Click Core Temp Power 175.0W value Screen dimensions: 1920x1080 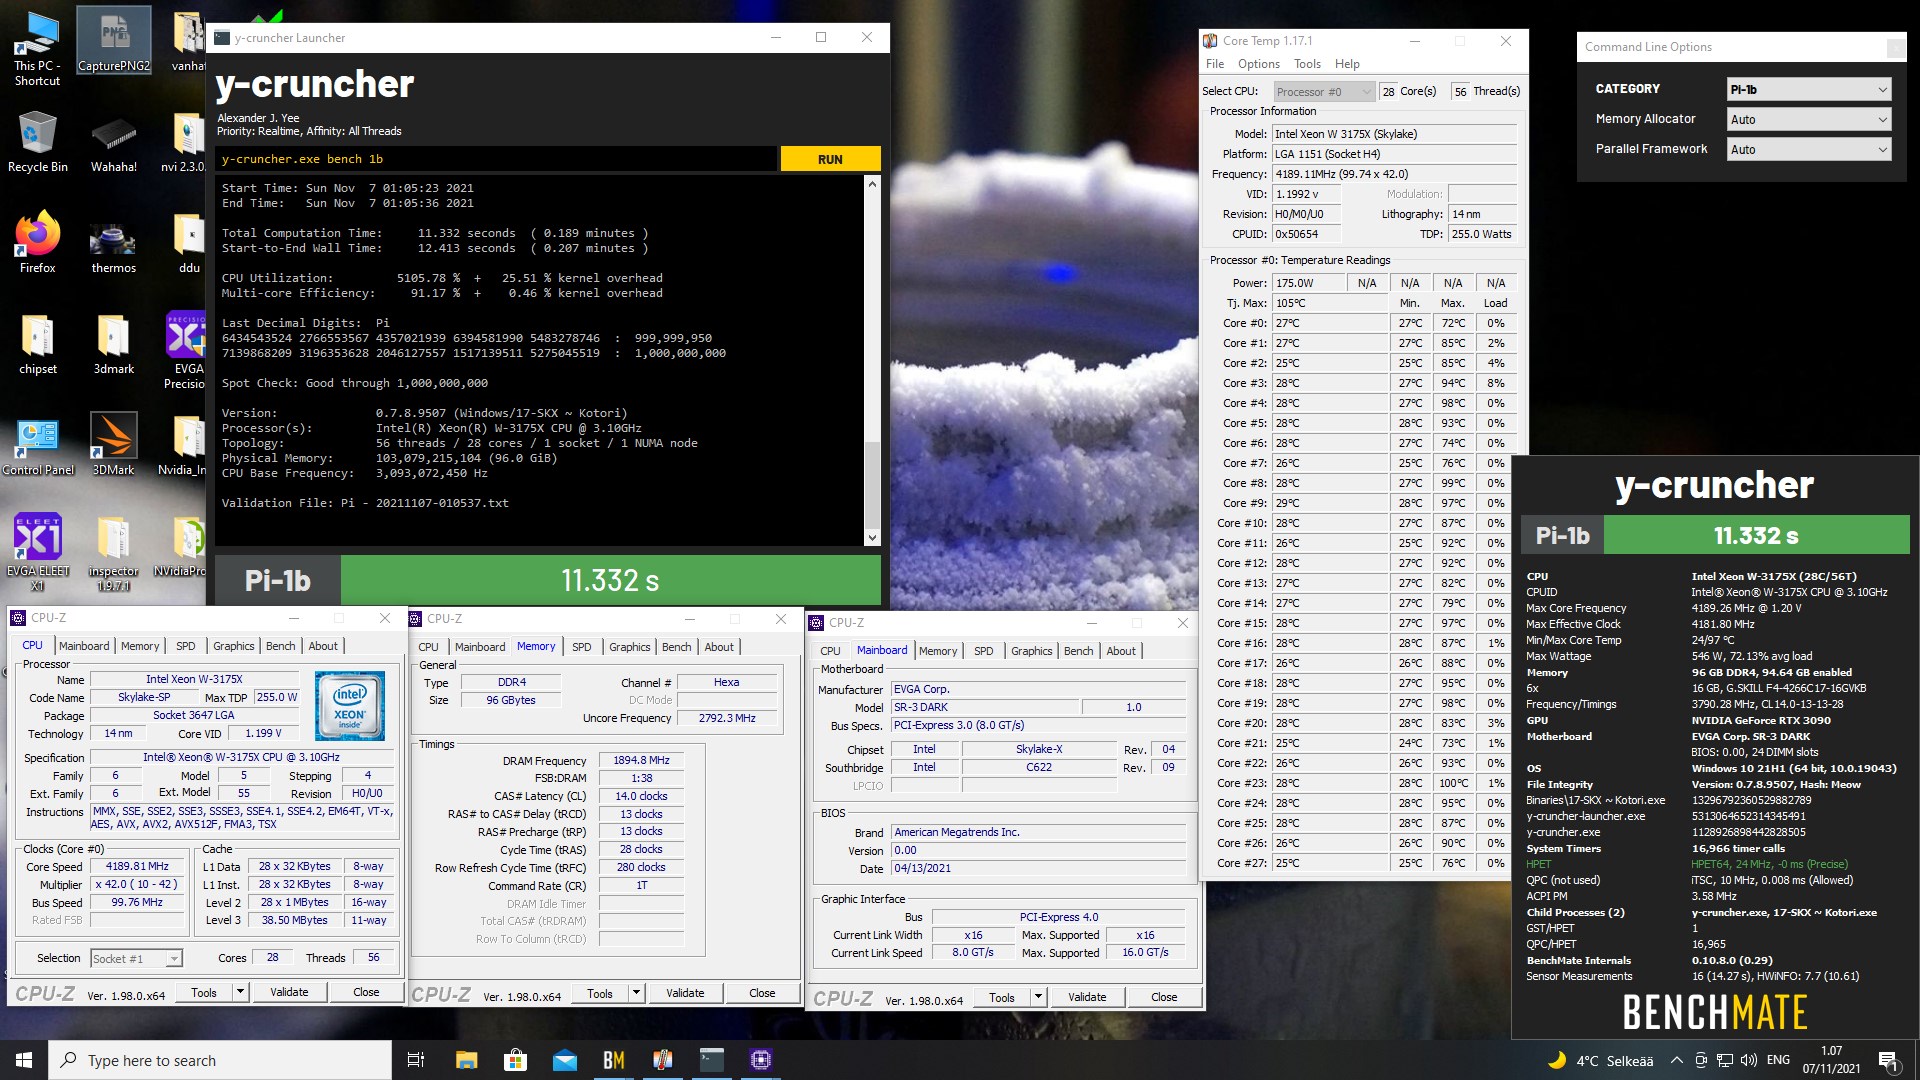1308,283
